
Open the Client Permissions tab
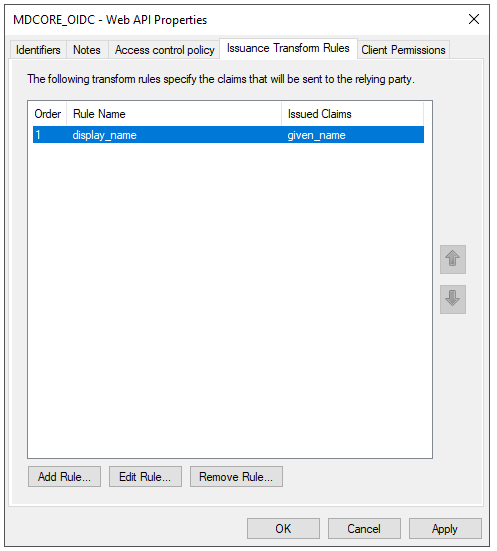tap(403, 50)
